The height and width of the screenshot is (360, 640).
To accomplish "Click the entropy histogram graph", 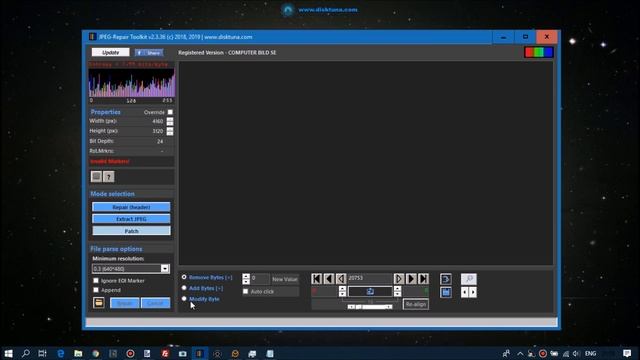I will [x=131, y=82].
